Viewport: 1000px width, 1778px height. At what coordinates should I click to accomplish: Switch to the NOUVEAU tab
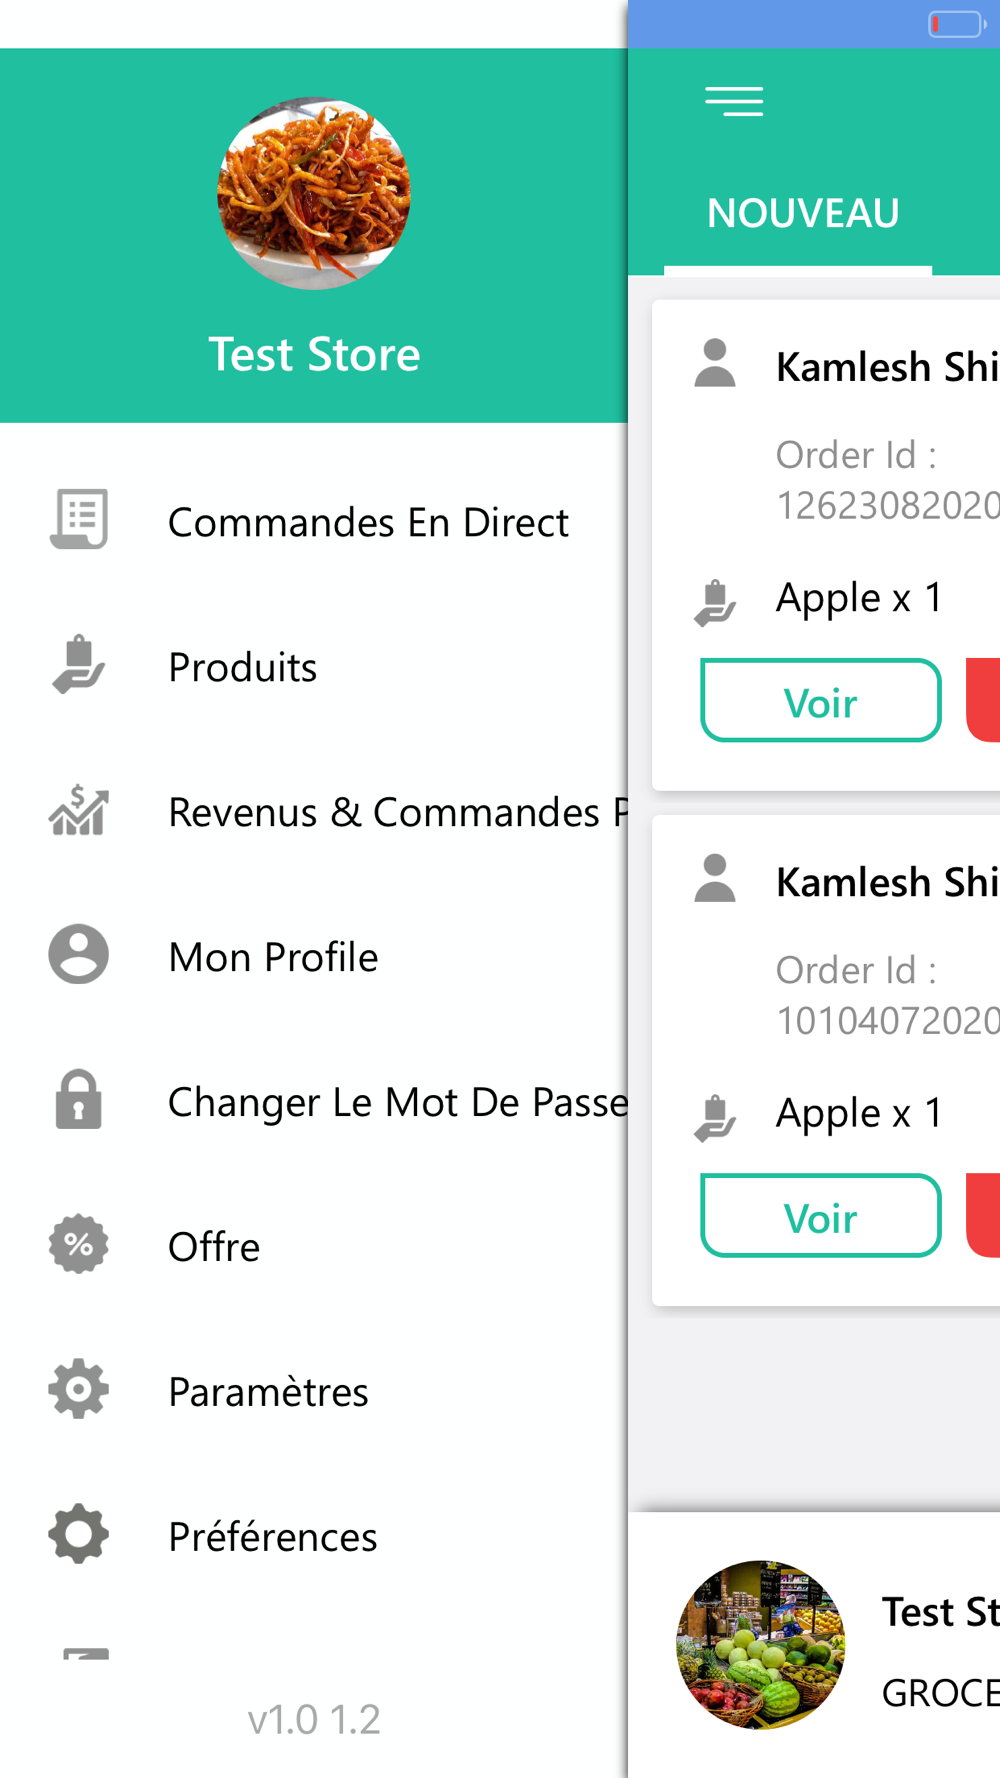(803, 213)
